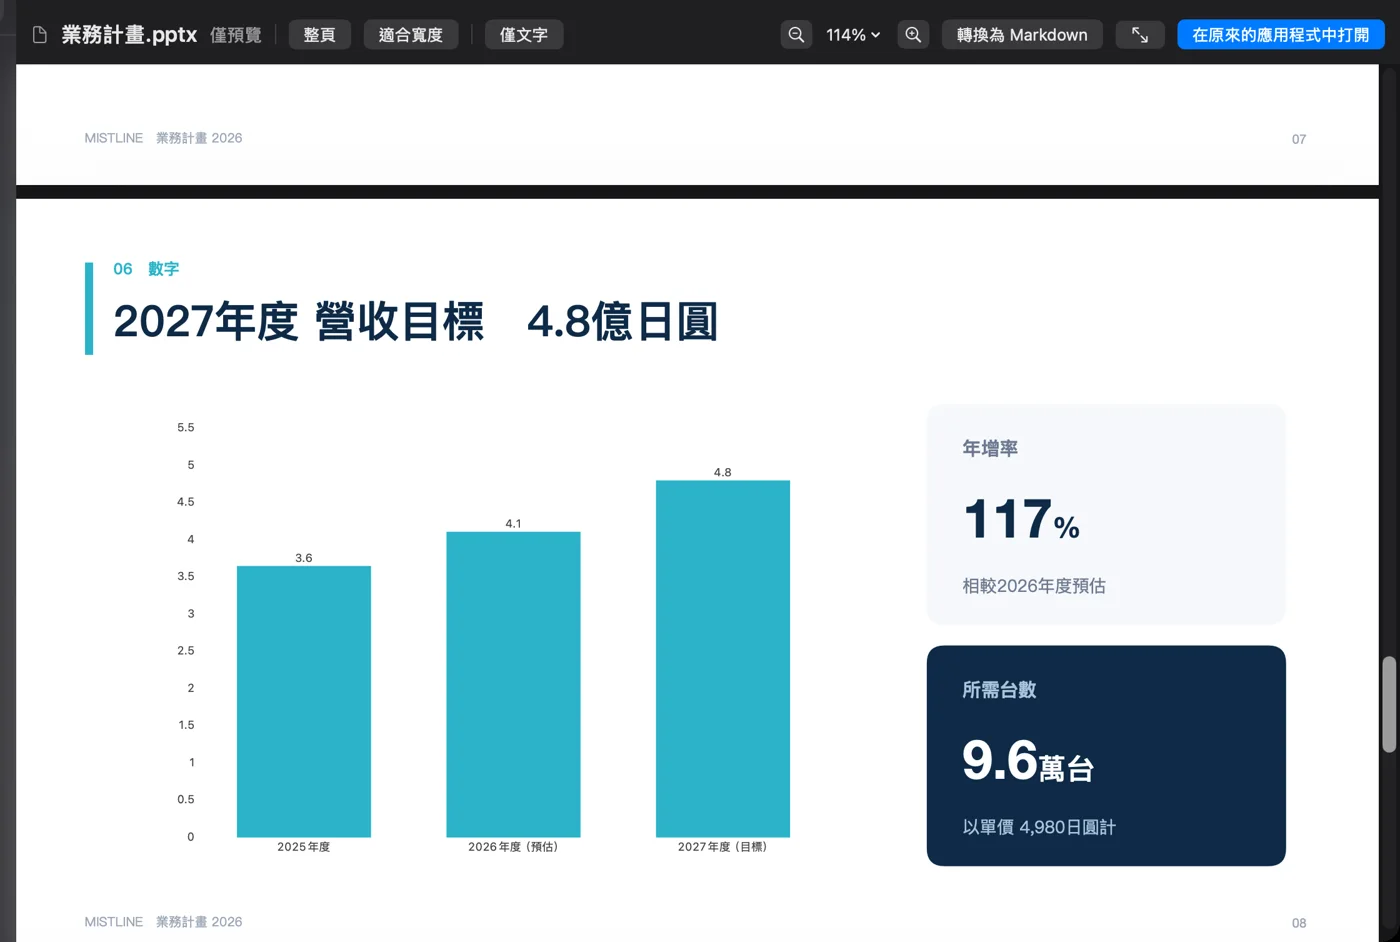
Task: Click the 2026年度（預估）bar in the chart
Action: (513, 684)
